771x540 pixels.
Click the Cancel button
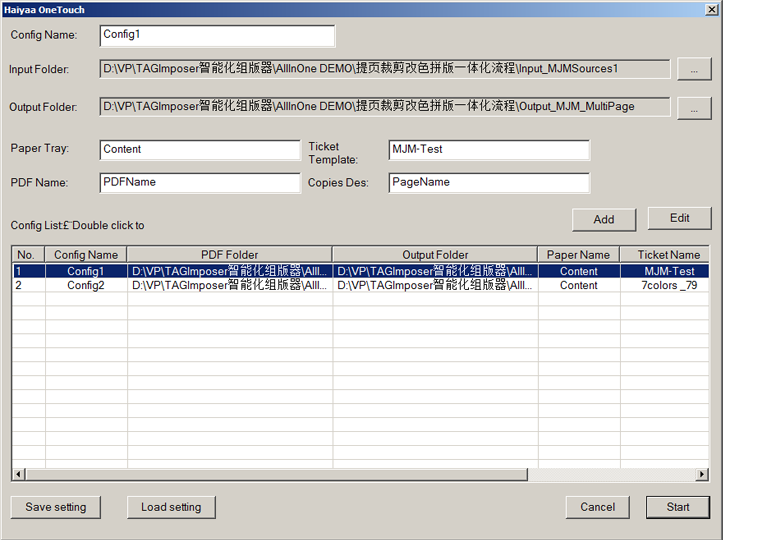tap(597, 507)
